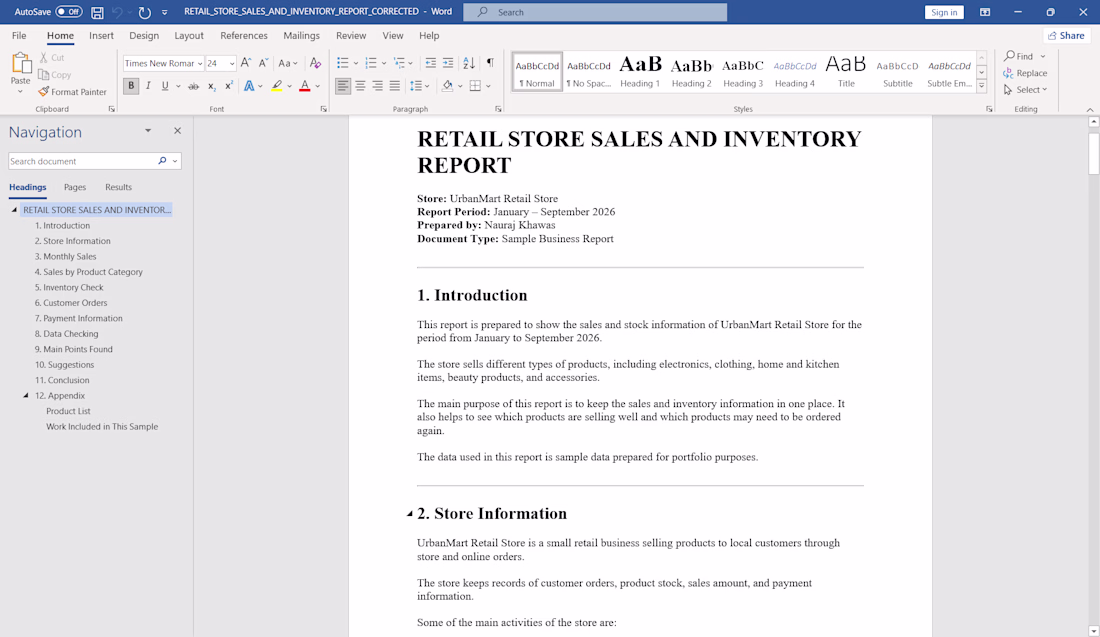Click the Numbering list icon
Viewport: 1100px width, 637px height.
[371, 63]
